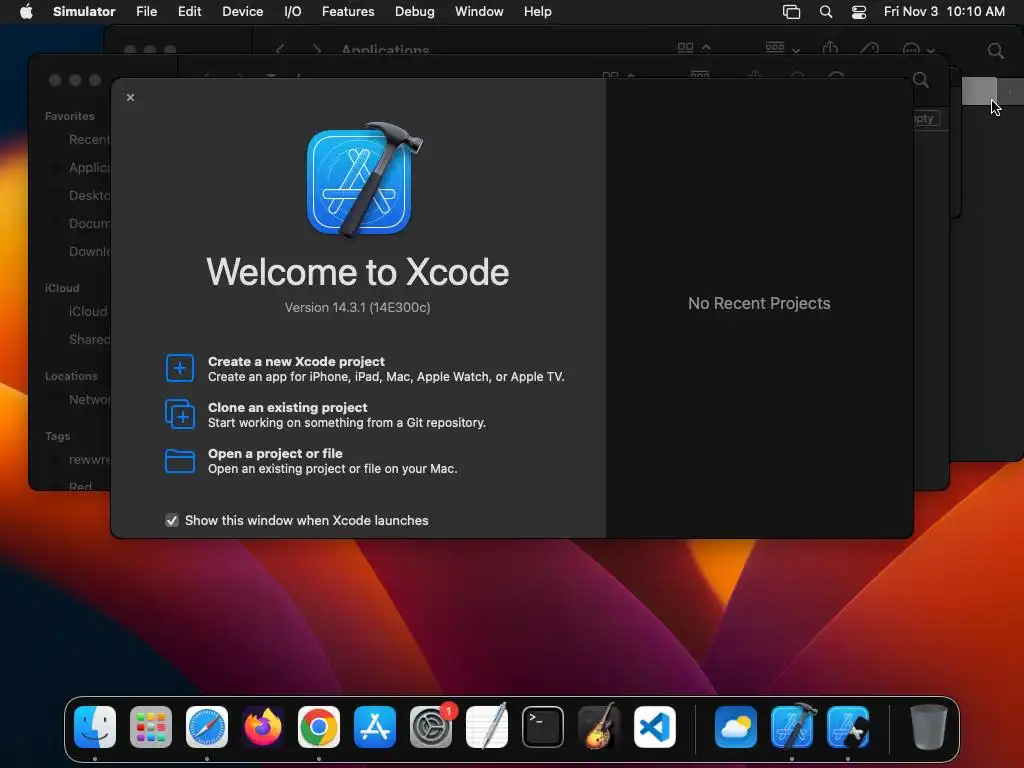Viewport: 1024px width, 768px height.
Task: Click the date and time in menu bar
Action: (x=944, y=12)
